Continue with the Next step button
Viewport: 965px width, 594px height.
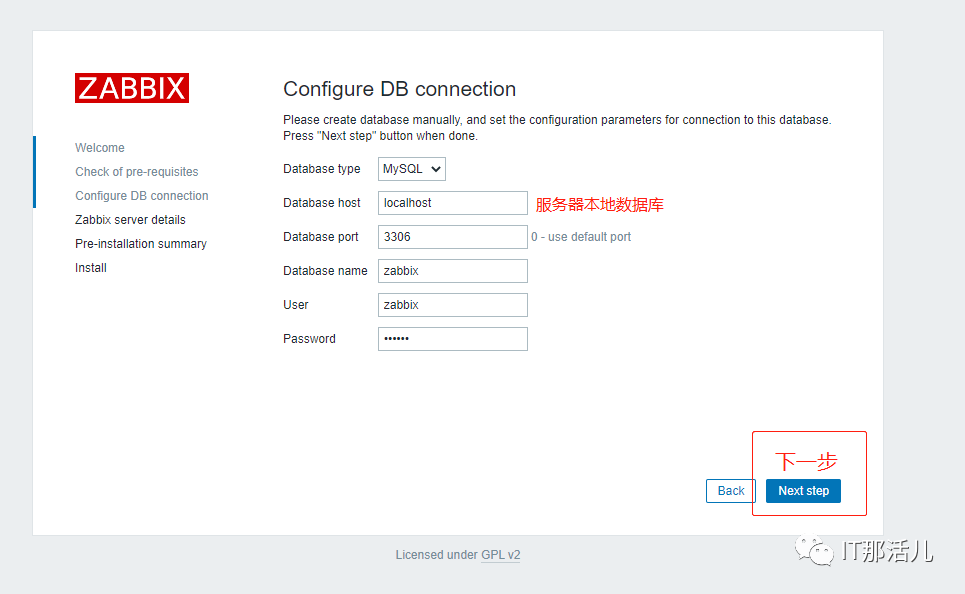click(x=803, y=491)
